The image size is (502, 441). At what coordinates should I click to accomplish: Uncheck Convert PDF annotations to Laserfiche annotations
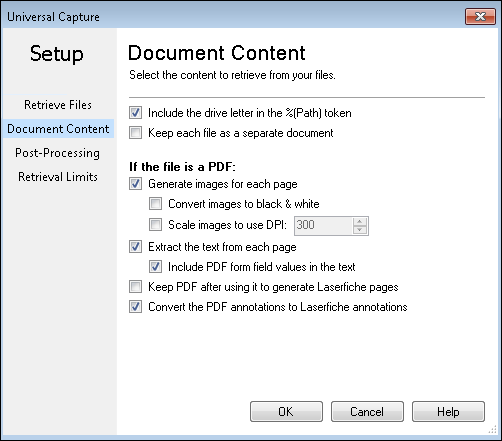[135, 307]
